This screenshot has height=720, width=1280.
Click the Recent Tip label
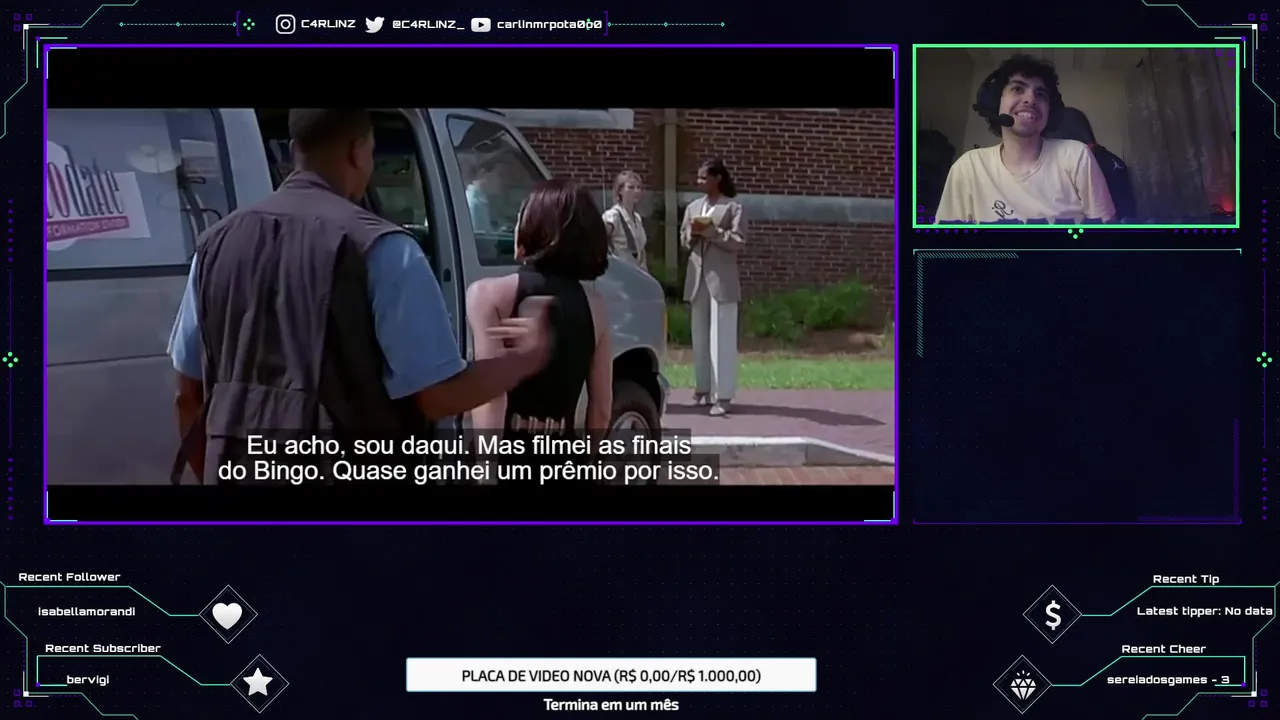[x=1185, y=579]
